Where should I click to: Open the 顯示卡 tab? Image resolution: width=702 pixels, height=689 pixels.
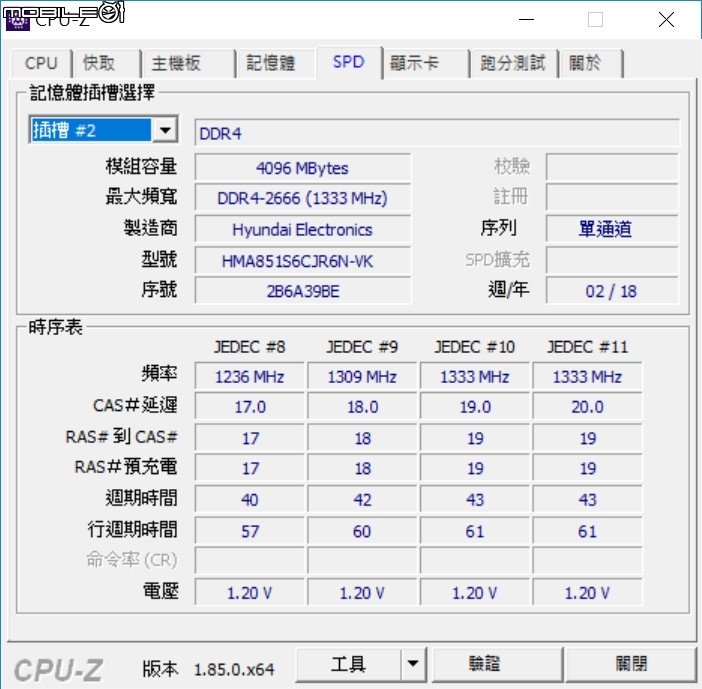[x=426, y=63]
